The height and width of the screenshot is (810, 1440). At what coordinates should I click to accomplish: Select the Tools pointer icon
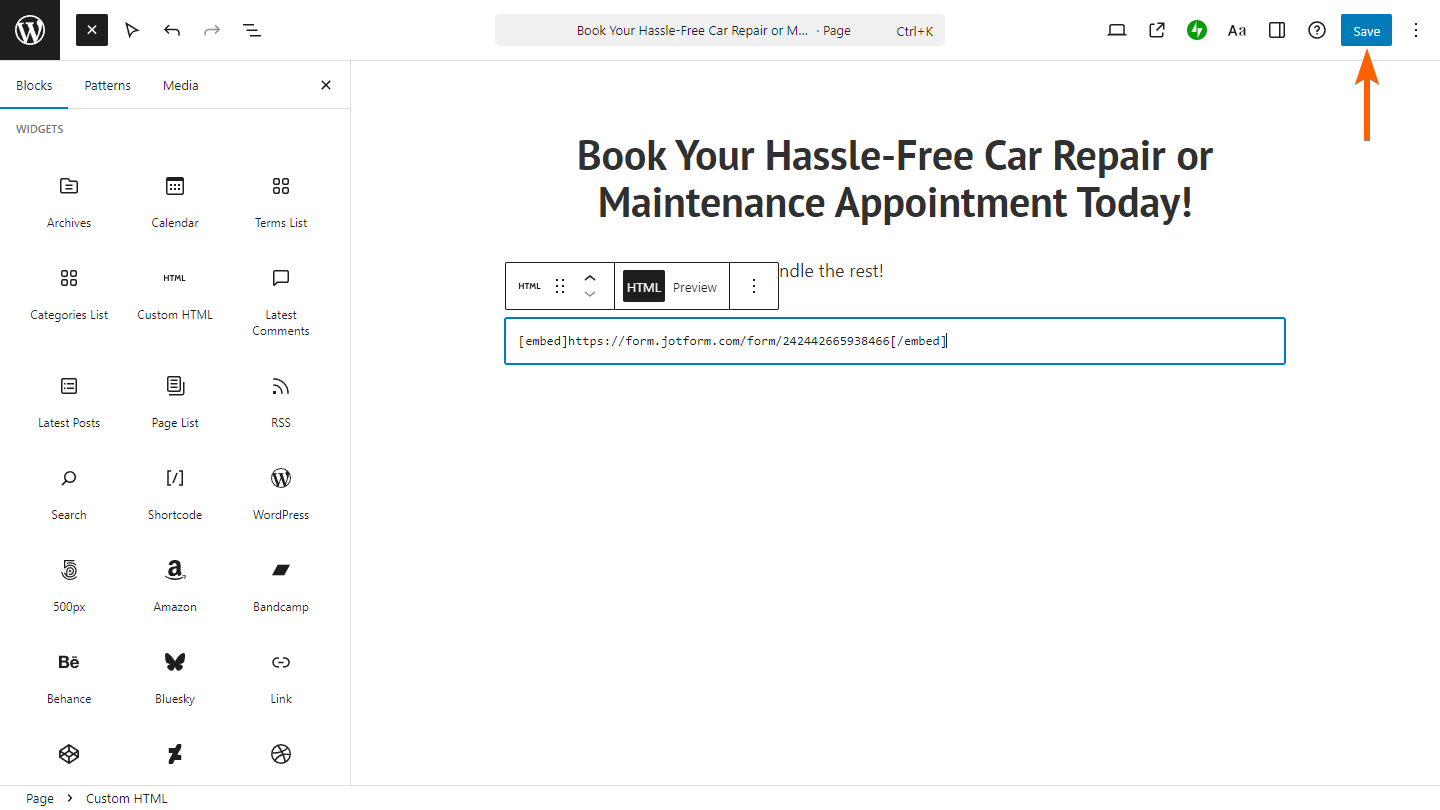pyautogui.click(x=132, y=30)
